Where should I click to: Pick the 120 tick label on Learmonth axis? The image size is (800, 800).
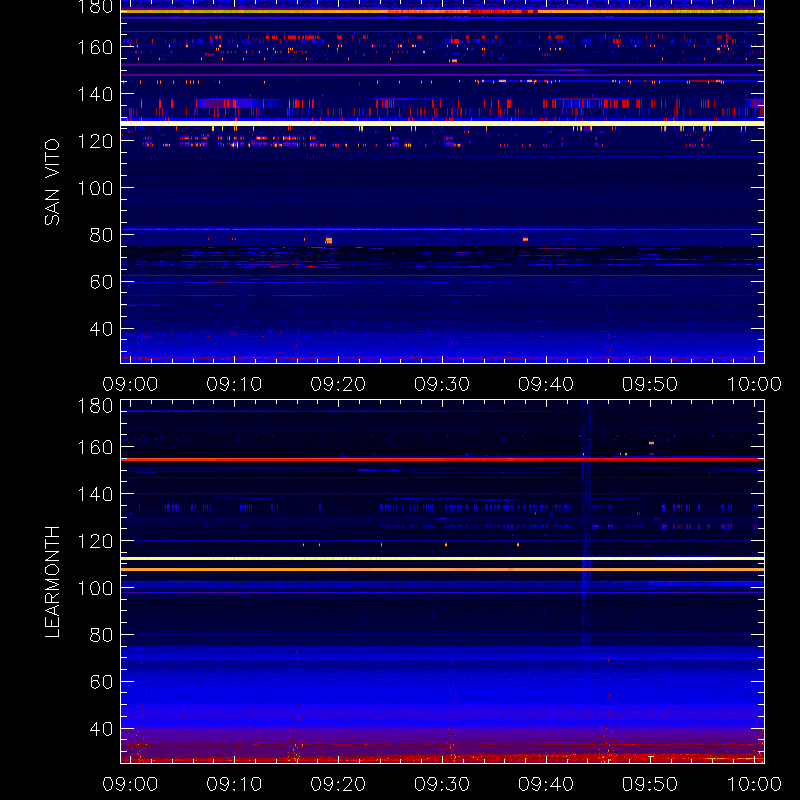tap(95, 541)
